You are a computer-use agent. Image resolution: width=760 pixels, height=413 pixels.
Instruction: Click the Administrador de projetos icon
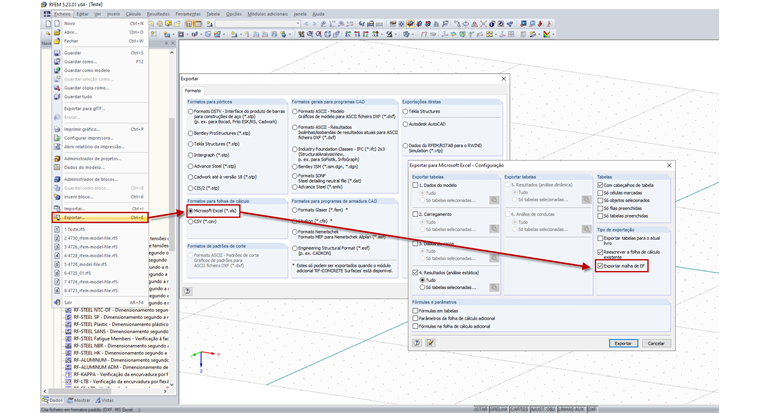tap(57, 159)
